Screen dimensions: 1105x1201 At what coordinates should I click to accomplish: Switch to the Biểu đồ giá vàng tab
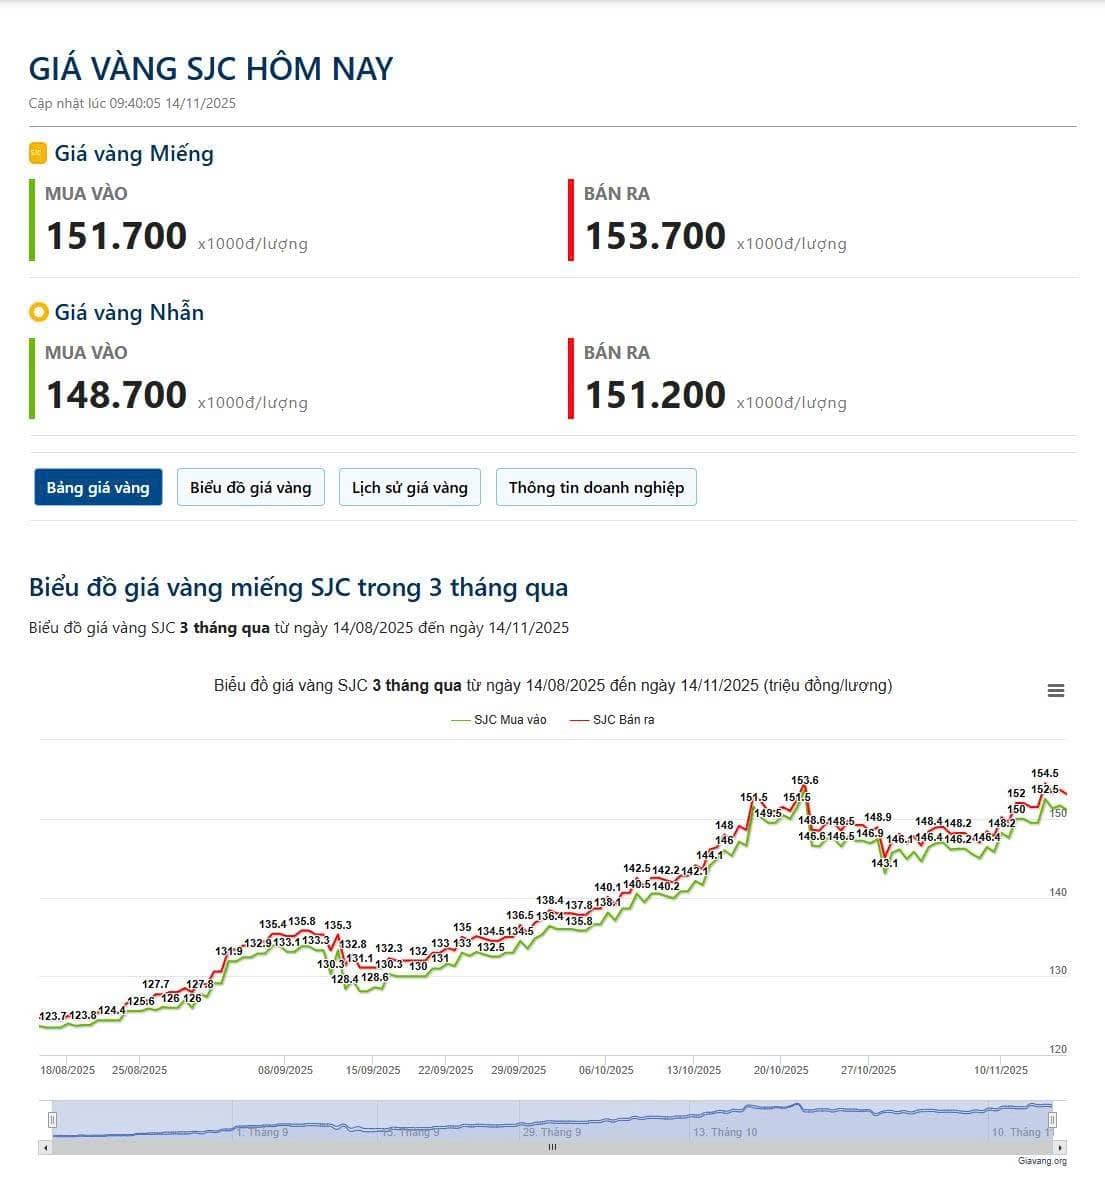click(x=251, y=488)
